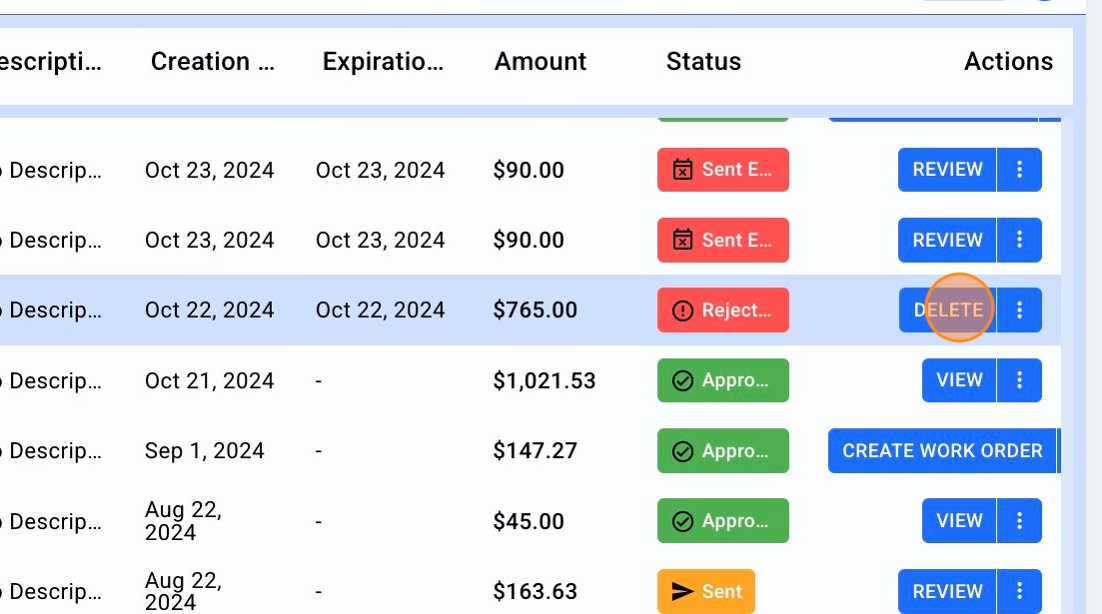Image resolution: width=1102 pixels, height=614 pixels.
Task: Create work order for the $147.27 estimate
Action: [x=942, y=451]
